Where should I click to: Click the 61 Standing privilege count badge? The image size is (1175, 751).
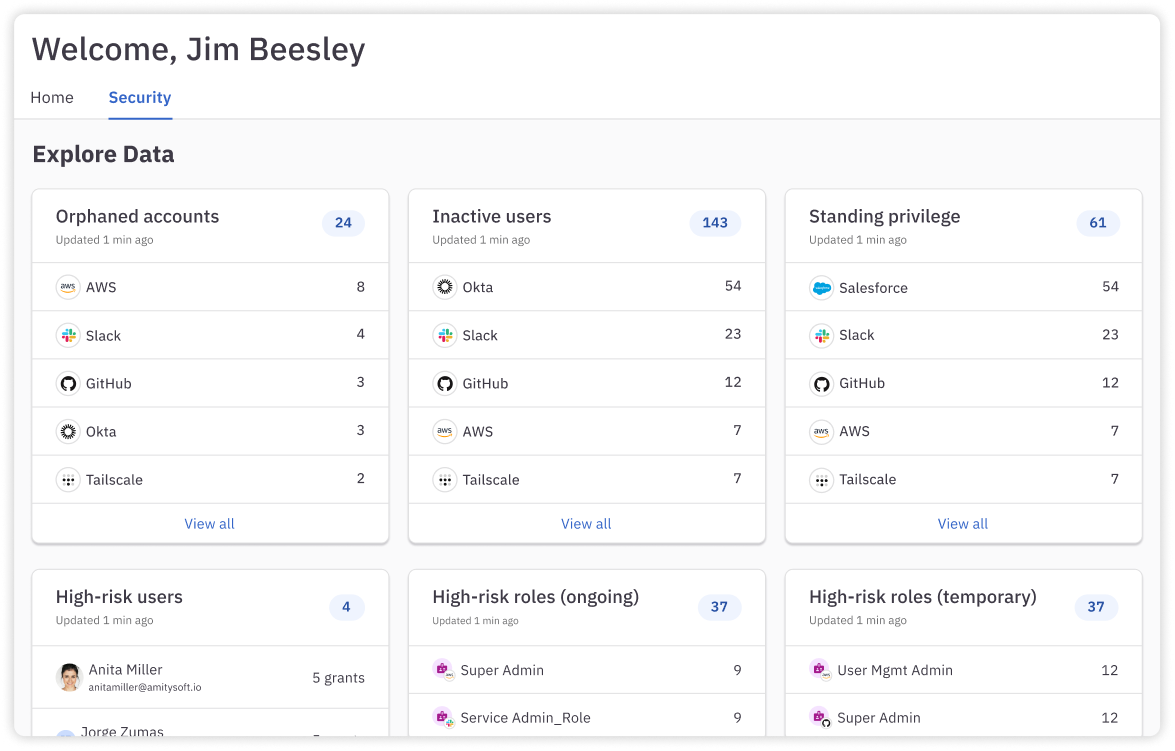1097,223
